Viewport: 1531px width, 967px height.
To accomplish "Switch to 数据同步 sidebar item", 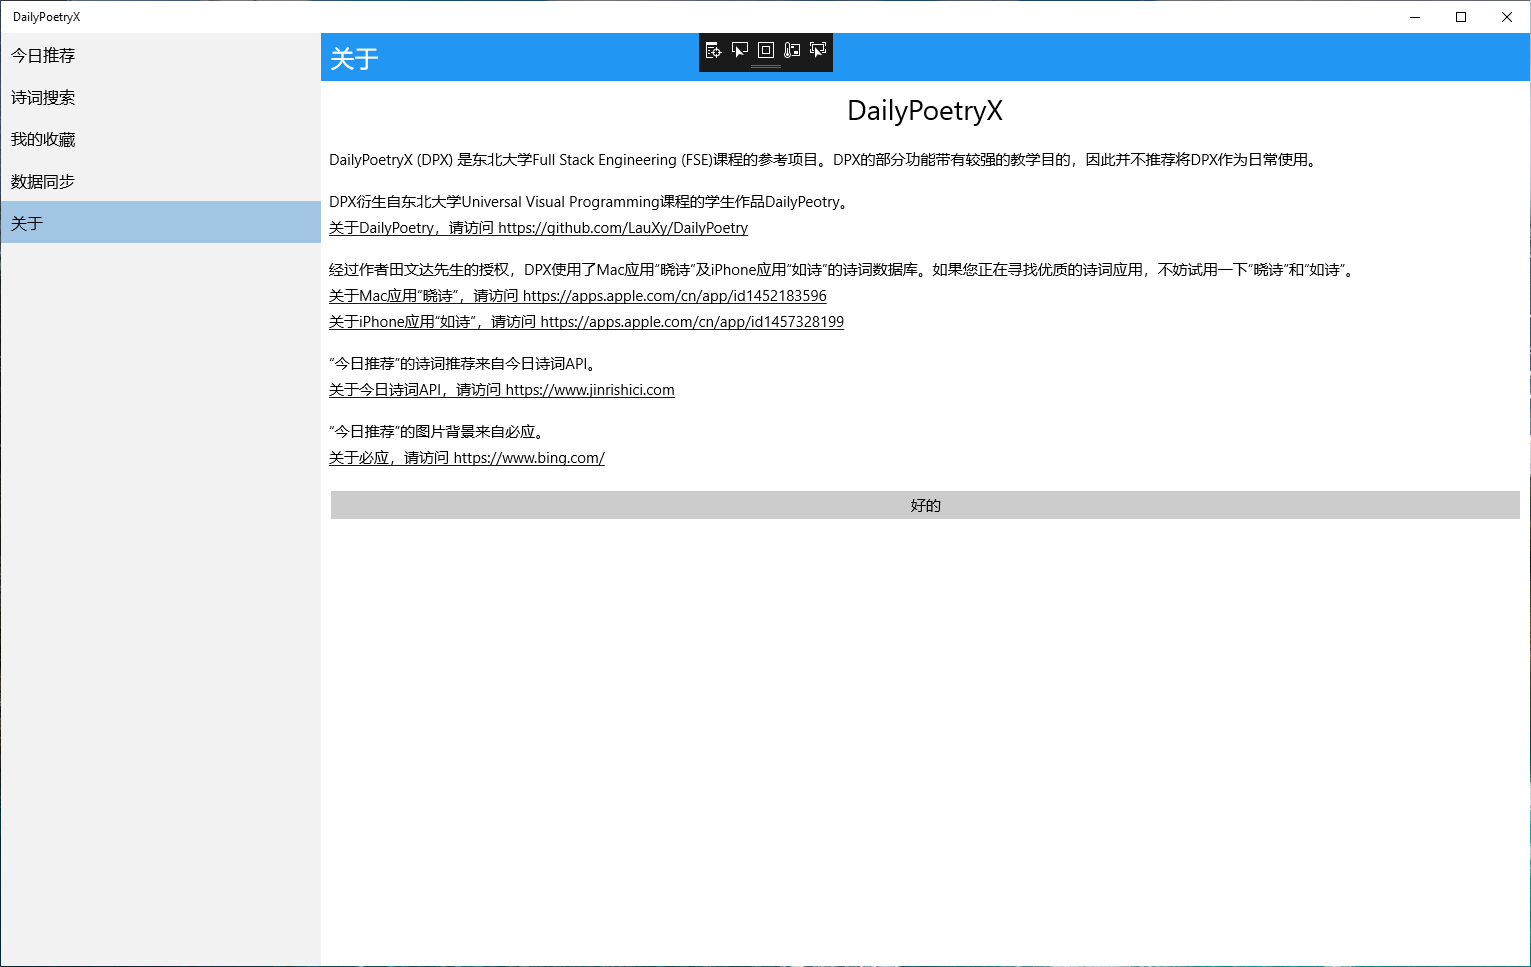I will 160,181.
